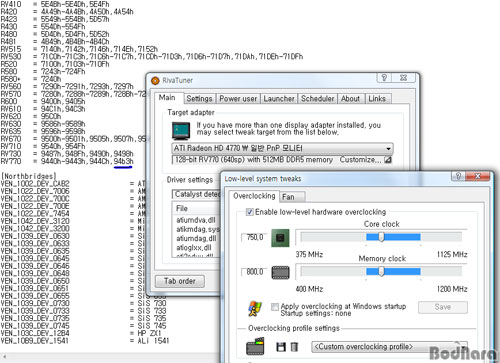Select atiumdva.dll in the File list
The image size is (500, 363).
point(197,220)
